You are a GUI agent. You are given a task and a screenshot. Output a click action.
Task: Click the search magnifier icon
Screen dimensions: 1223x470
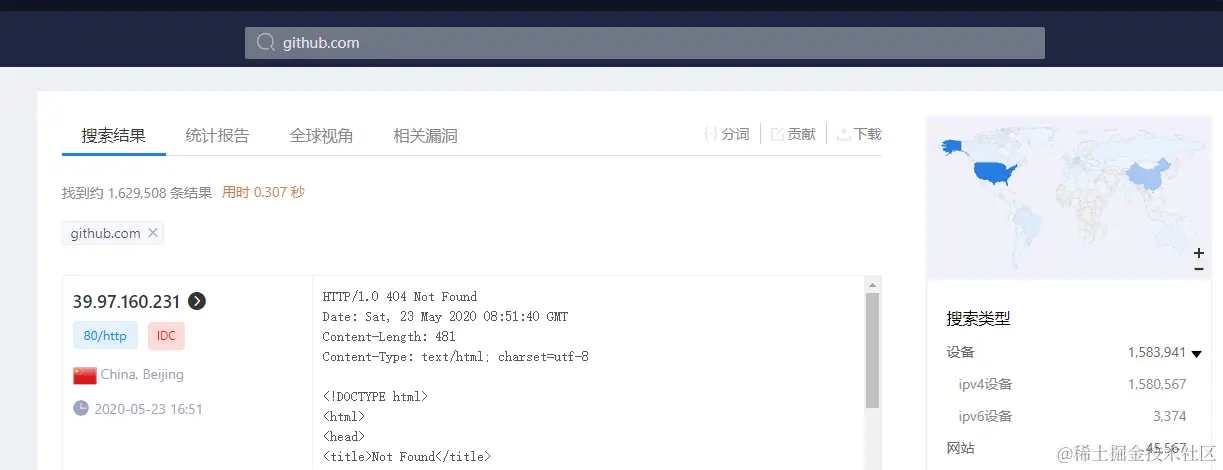point(266,43)
